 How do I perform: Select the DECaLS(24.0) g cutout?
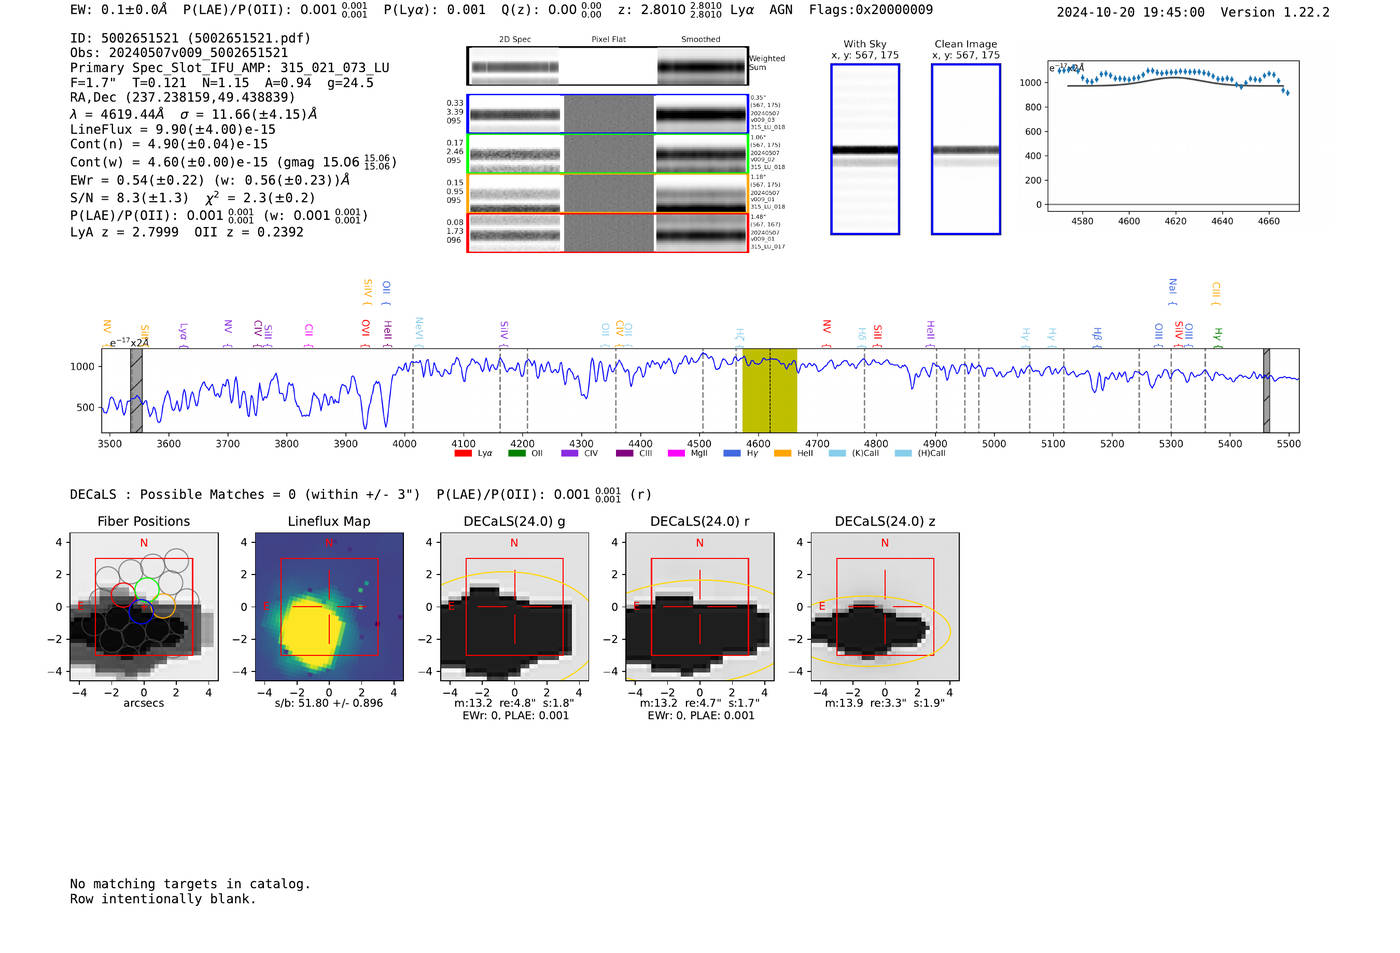coord(514,607)
